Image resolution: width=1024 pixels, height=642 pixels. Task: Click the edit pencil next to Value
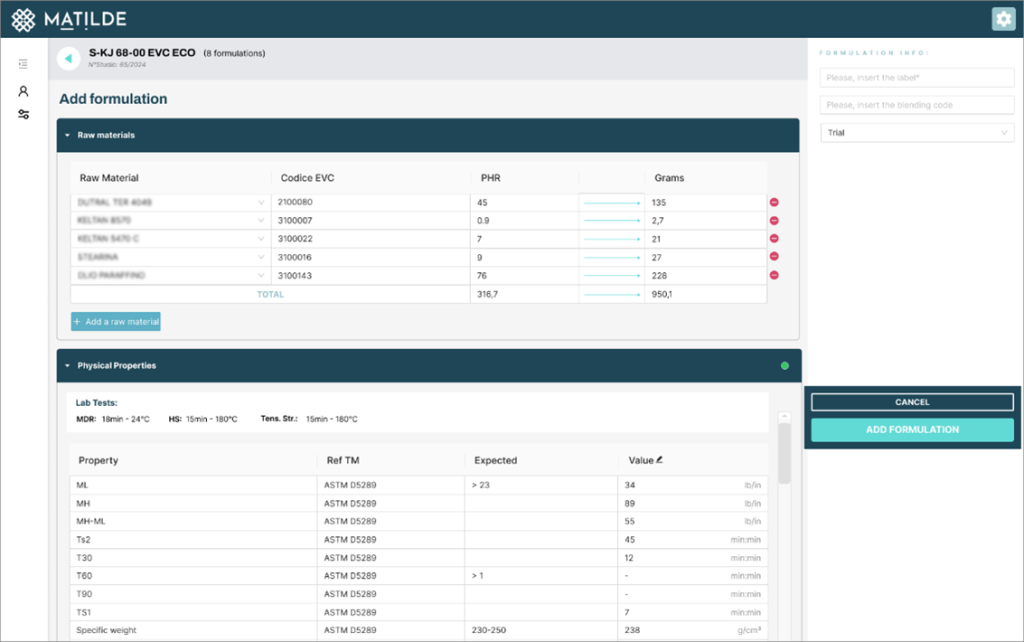(x=660, y=460)
